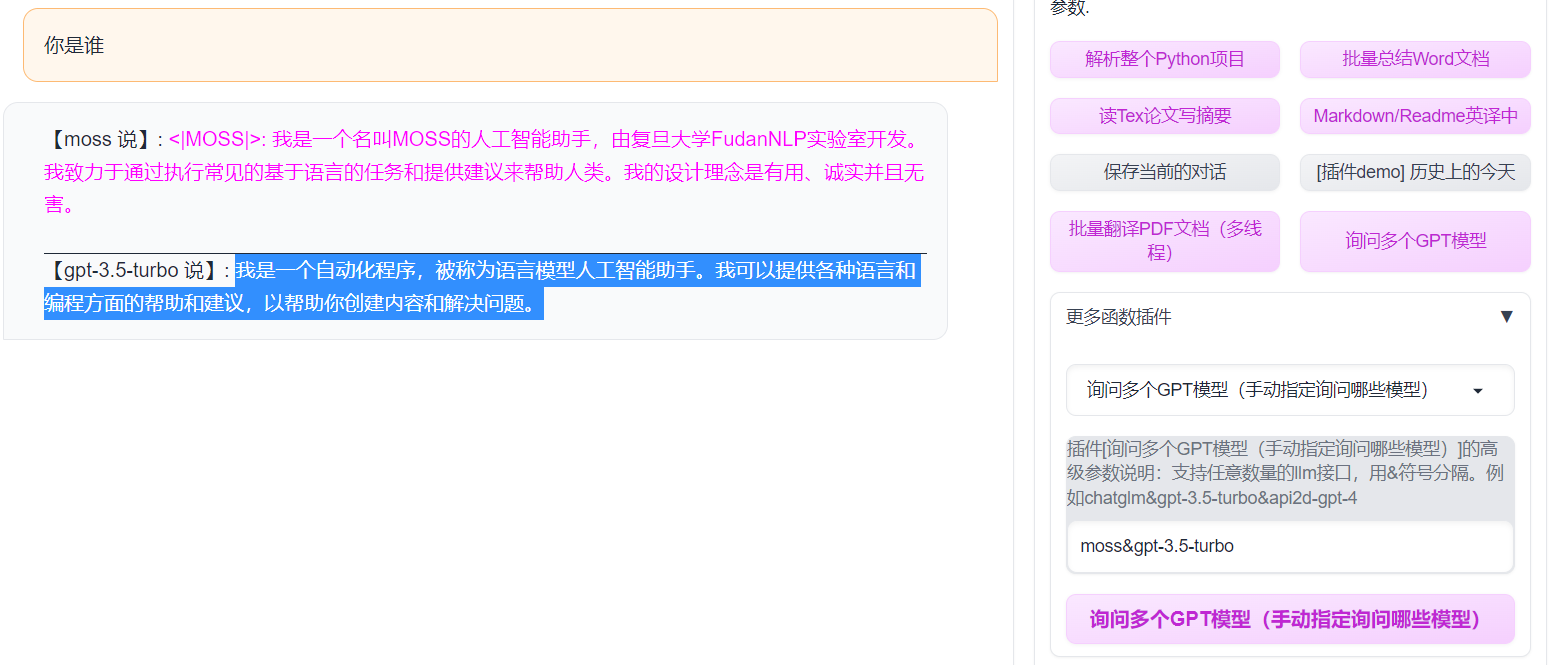This screenshot has height=665, width=1551.
Task: Open the 询问多个GPT模型（手动指定询问哪些模型） combo box
Action: pyautogui.click(x=1290, y=390)
